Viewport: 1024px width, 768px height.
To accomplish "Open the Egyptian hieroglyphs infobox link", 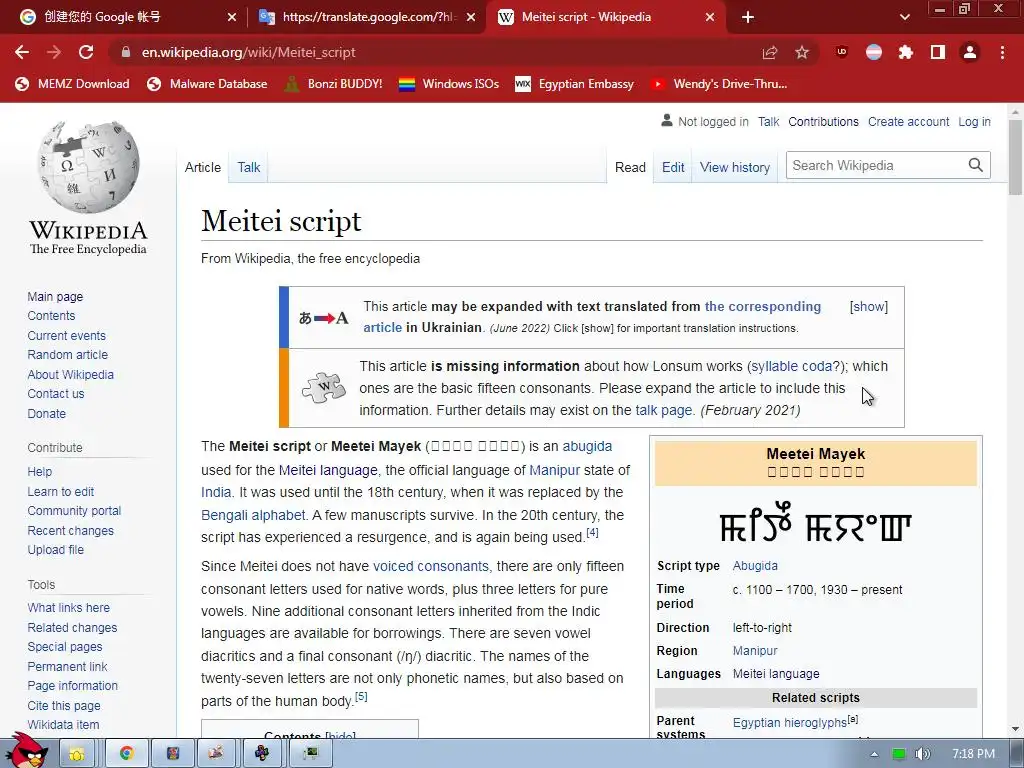I will coord(790,722).
